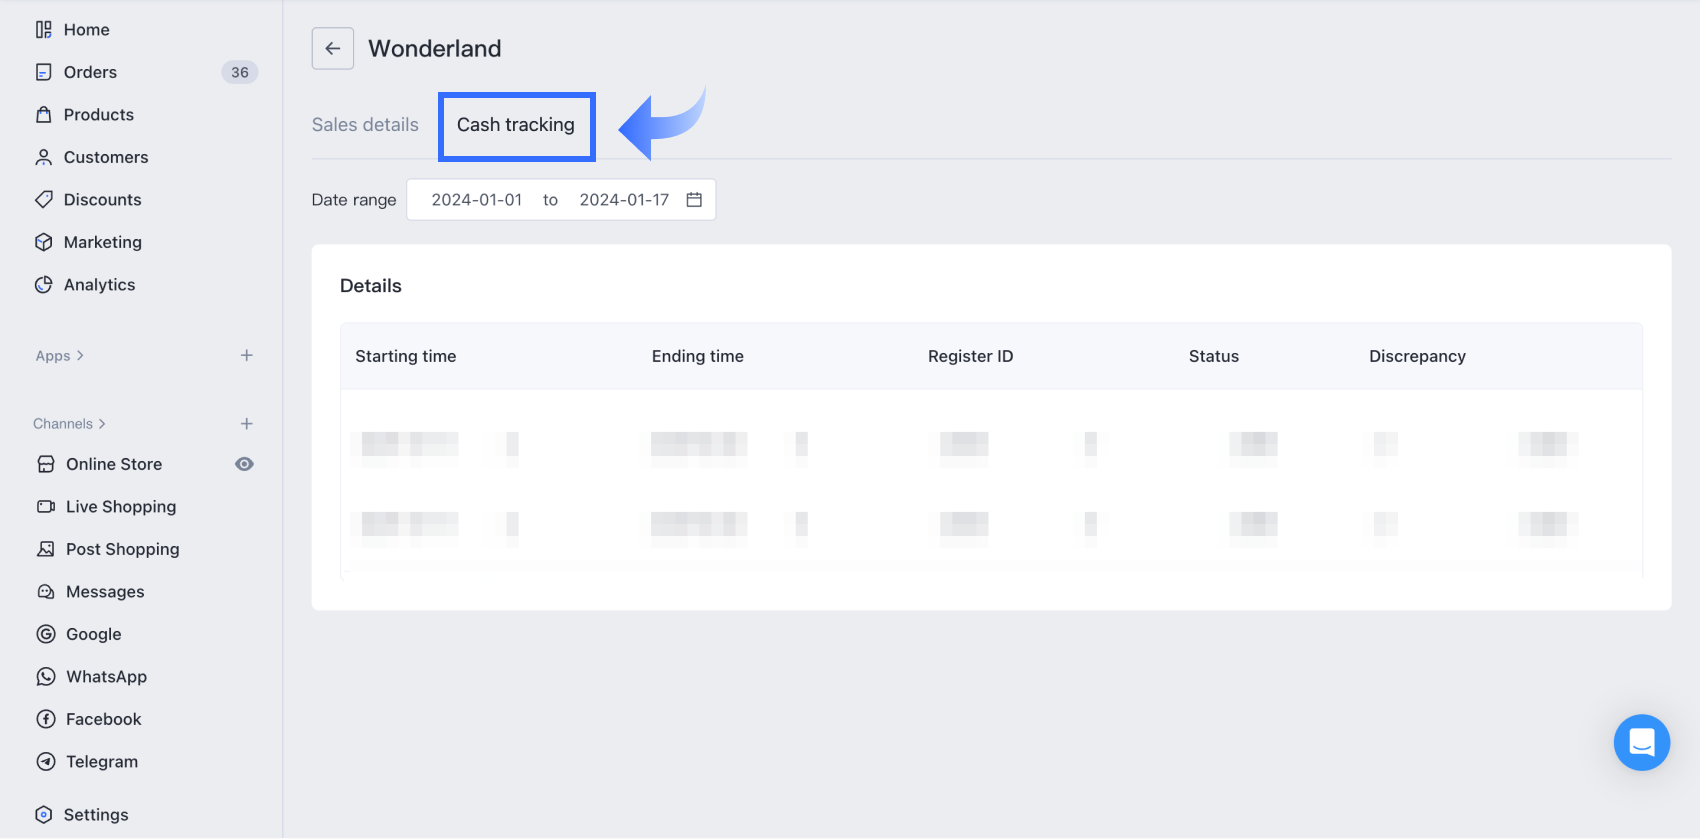The width and height of the screenshot is (1700, 839).
Task: Open the date range calendar icon
Action: tap(694, 200)
